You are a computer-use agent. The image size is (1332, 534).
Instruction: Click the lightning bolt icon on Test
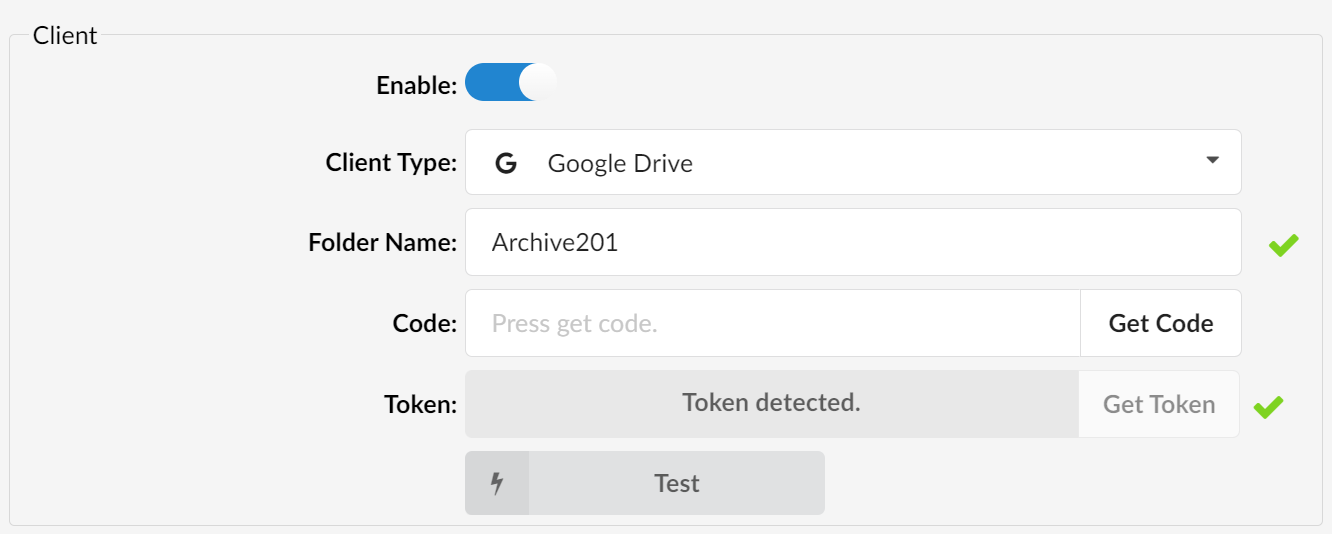point(497,483)
